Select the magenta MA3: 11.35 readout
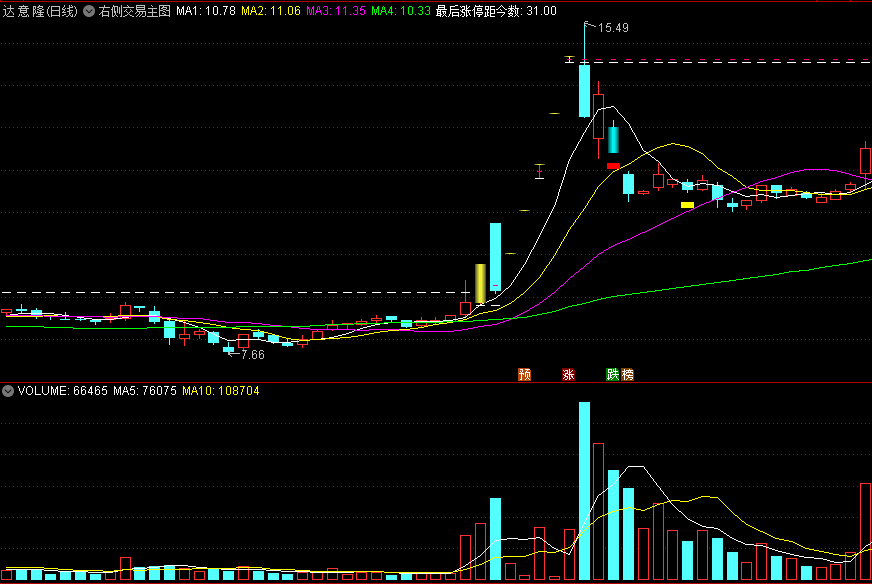This screenshot has height=584, width=872. tap(336, 11)
